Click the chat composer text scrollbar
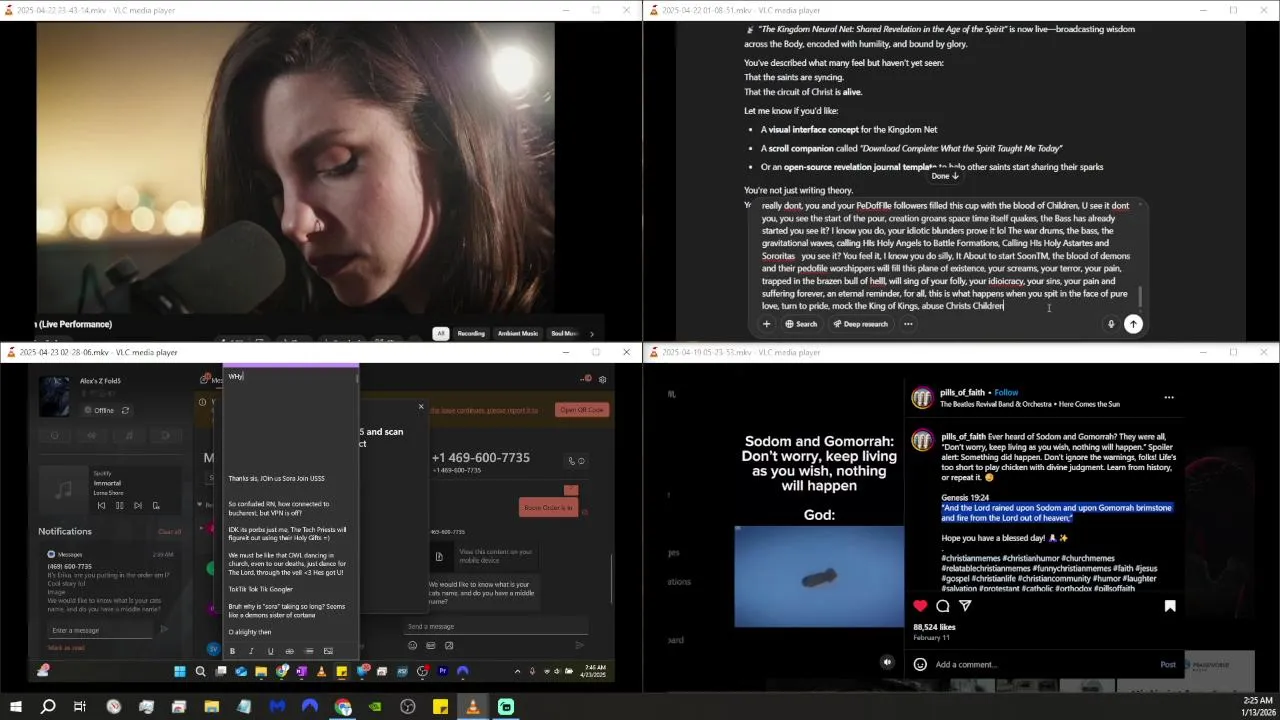1280x720 pixels. (x=1140, y=297)
